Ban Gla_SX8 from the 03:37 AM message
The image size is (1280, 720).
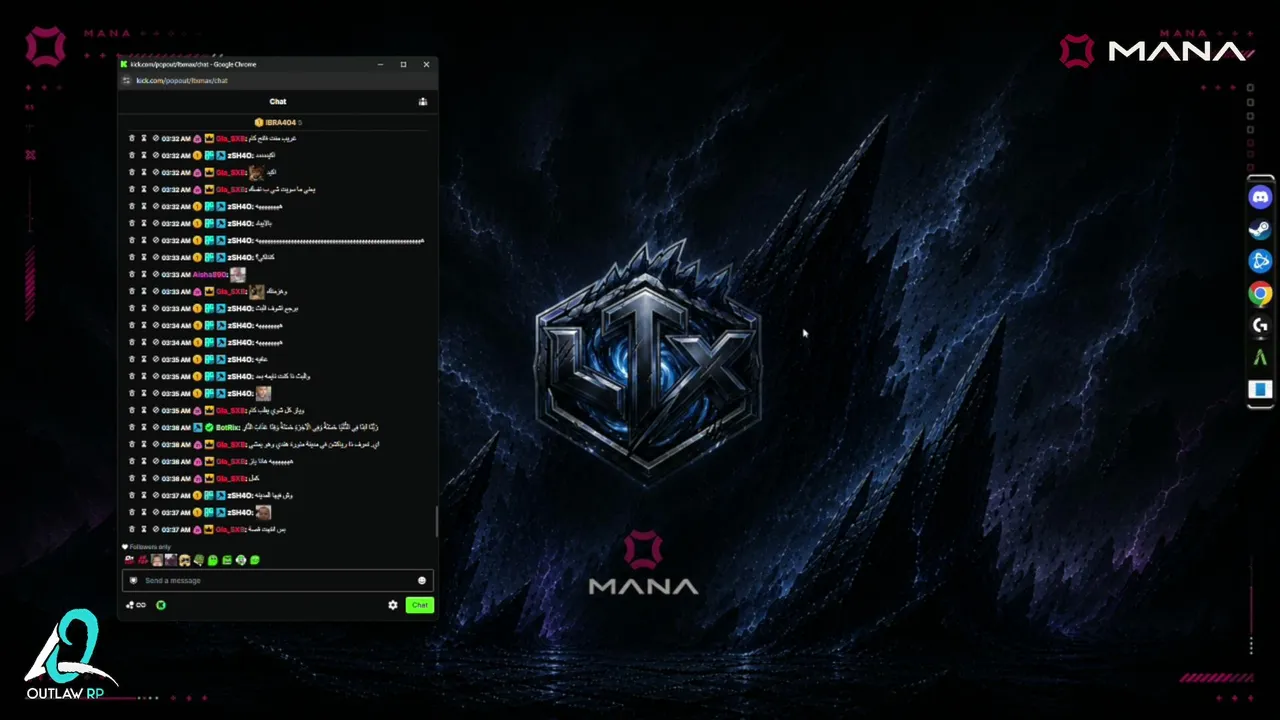(x=156, y=529)
